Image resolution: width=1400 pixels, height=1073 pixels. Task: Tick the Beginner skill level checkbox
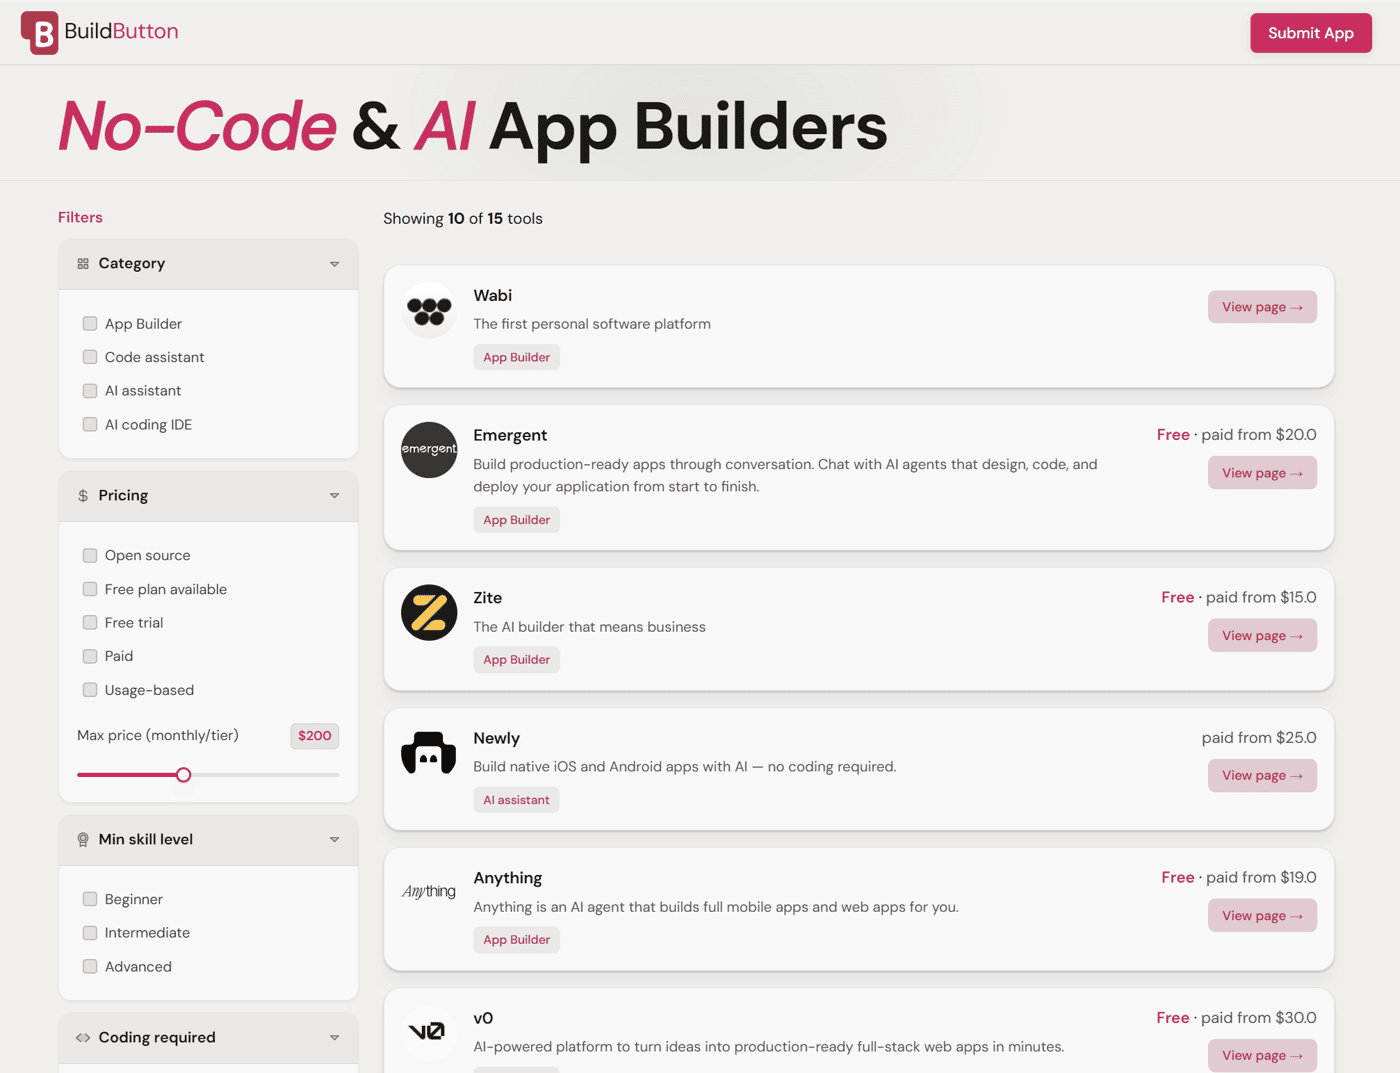(x=90, y=899)
